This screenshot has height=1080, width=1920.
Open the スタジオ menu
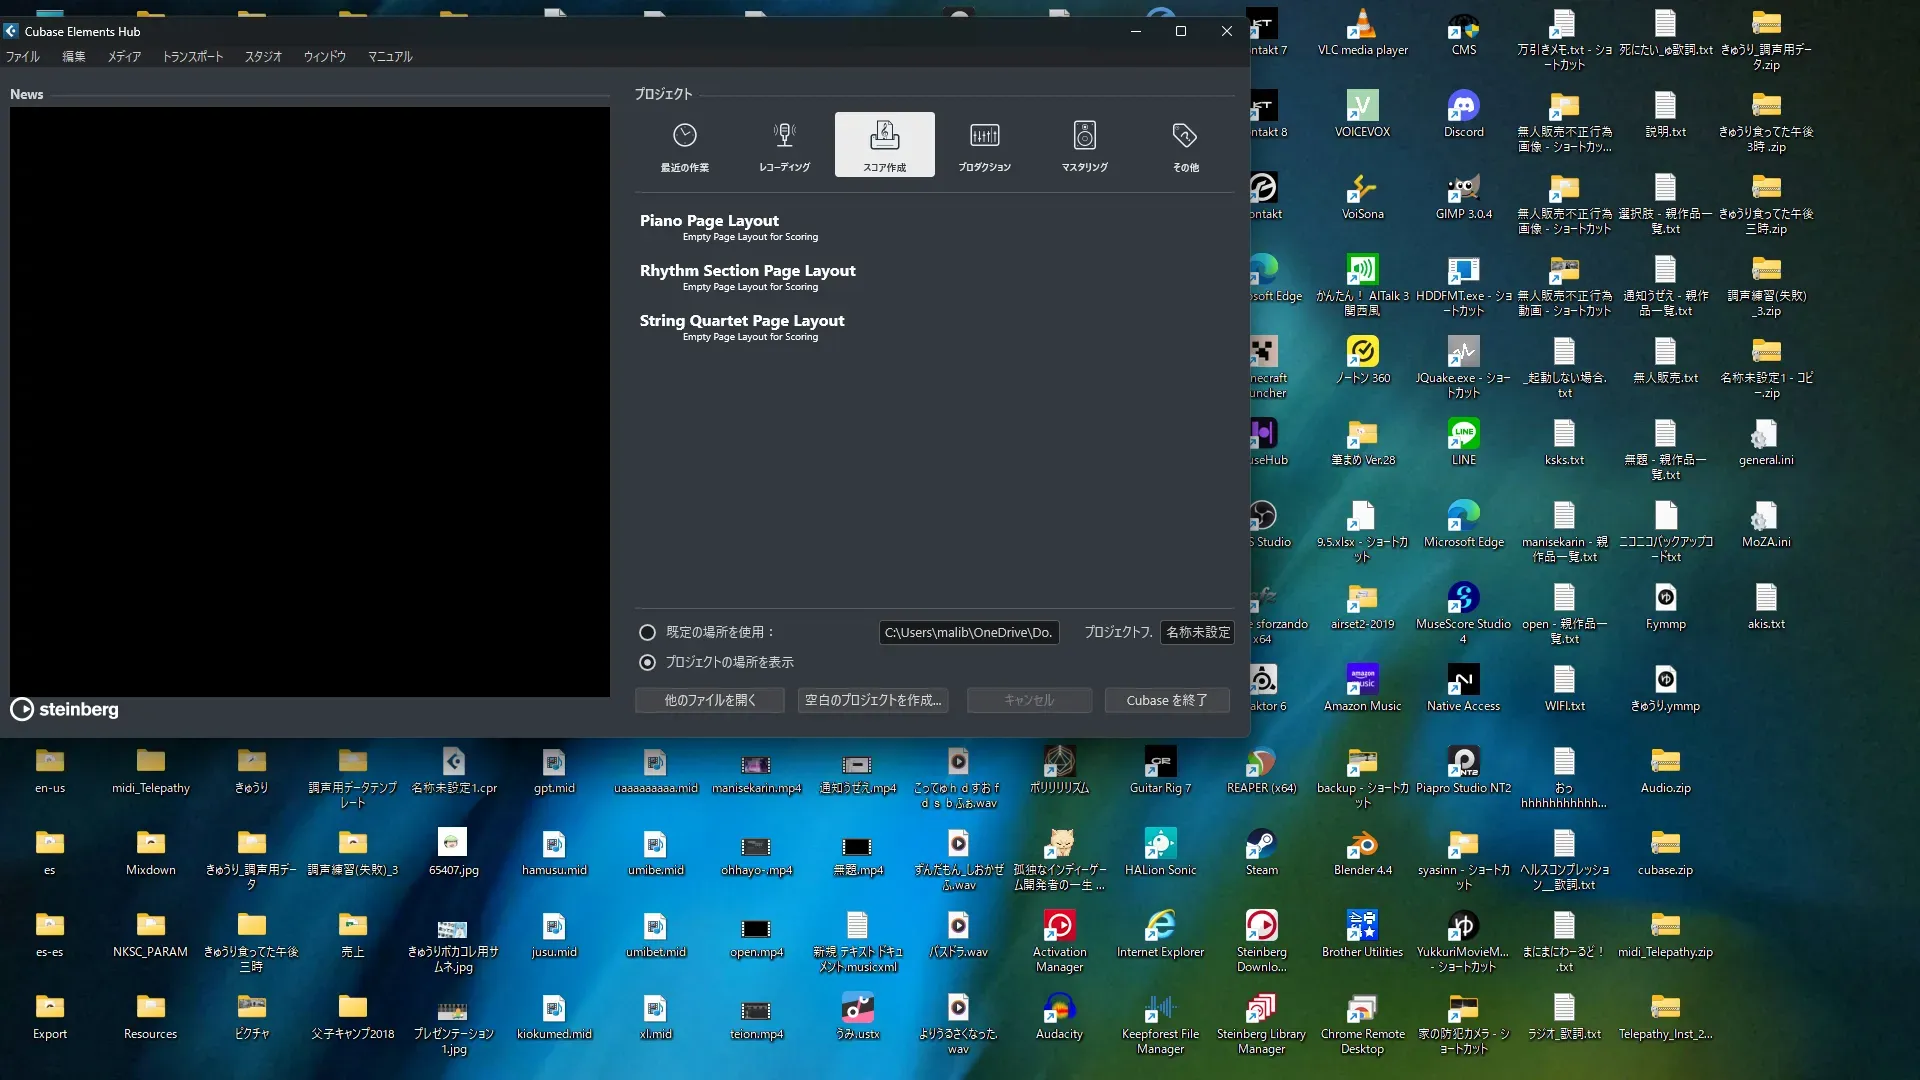[x=263, y=57]
